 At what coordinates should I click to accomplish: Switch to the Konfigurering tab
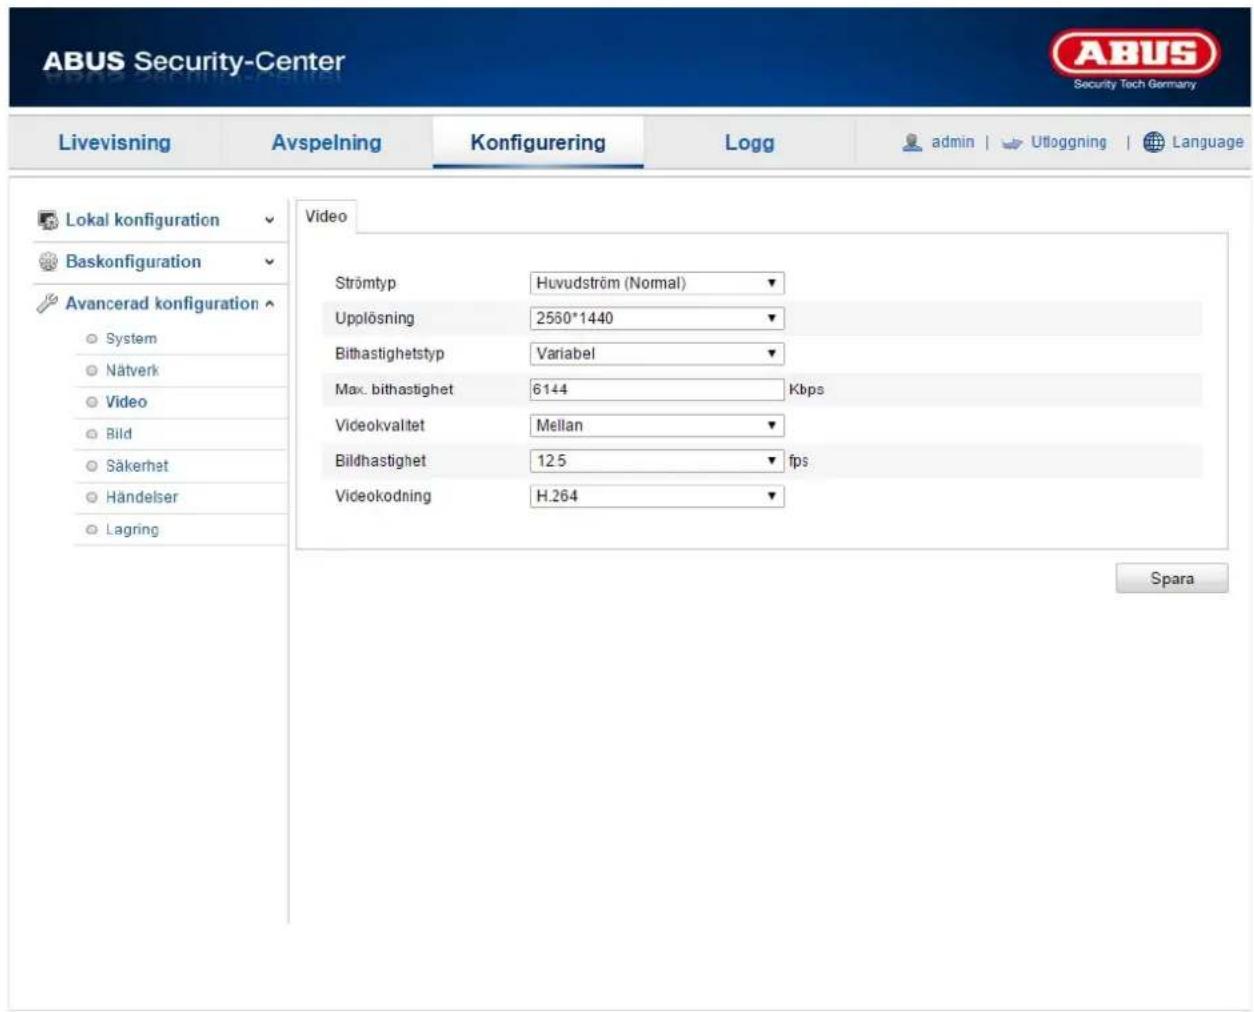point(538,142)
